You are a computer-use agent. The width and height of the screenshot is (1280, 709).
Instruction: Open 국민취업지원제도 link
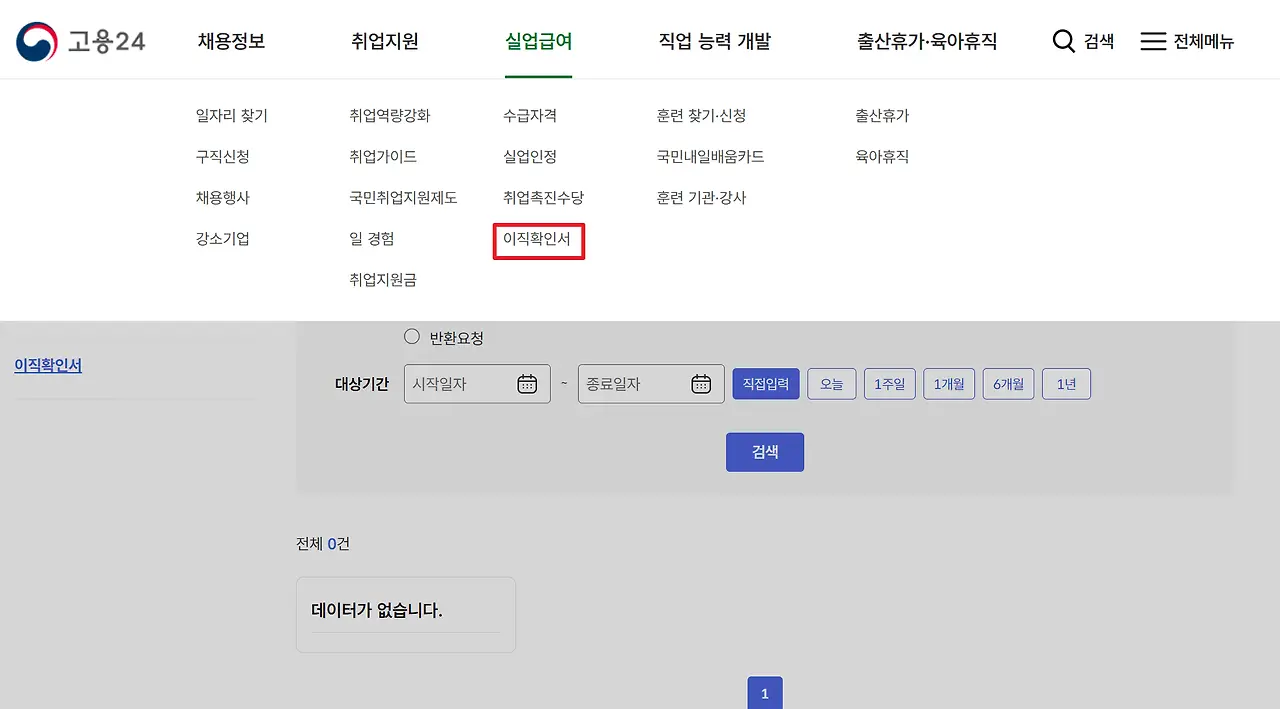tap(403, 198)
